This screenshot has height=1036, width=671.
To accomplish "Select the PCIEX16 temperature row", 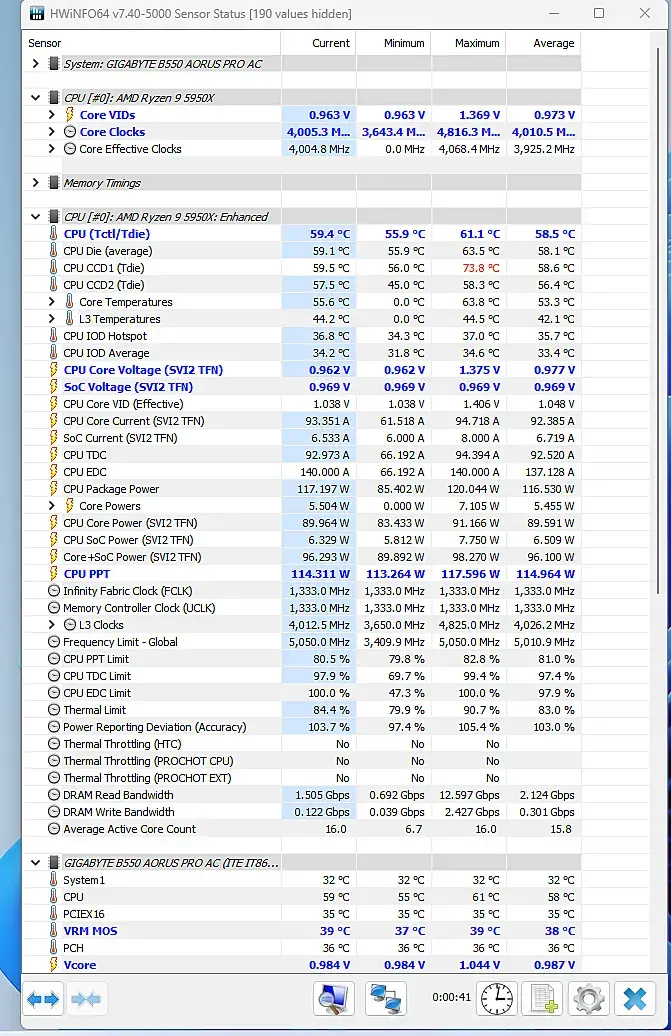I will [x=302, y=914].
